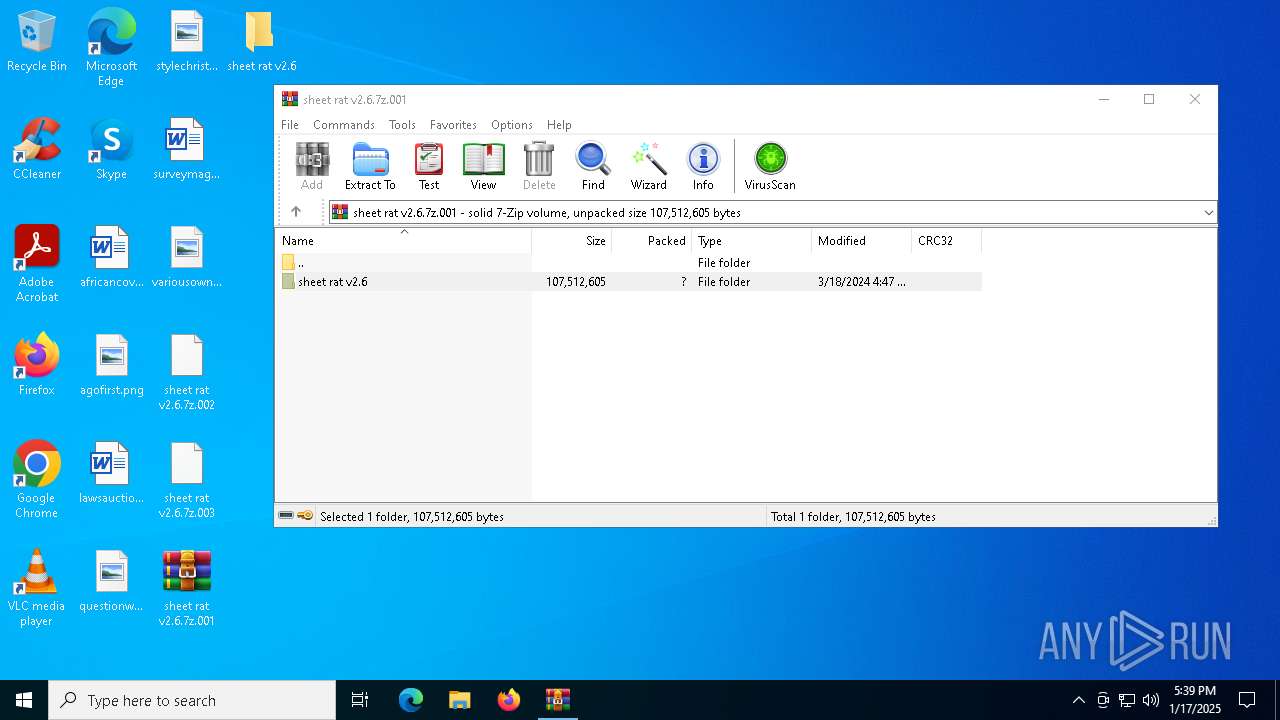Click the WinRAR title bar app icon
The height and width of the screenshot is (720, 1280).
pyautogui.click(x=290, y=99)
